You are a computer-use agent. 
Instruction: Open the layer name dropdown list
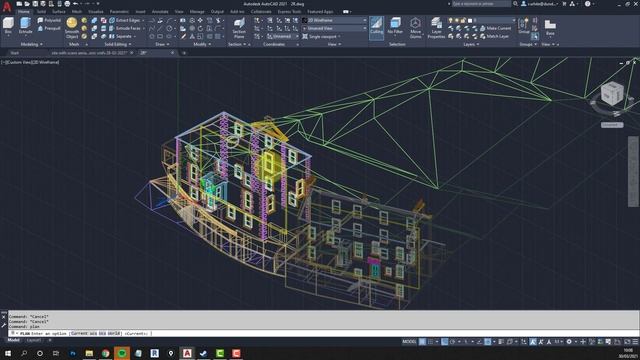[493, 20]
